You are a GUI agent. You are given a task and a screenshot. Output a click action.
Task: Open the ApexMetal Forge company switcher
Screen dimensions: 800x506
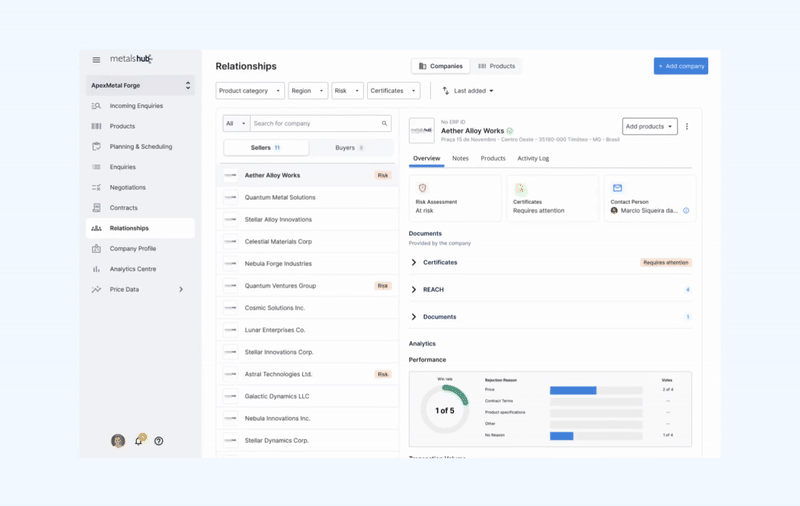140,85
